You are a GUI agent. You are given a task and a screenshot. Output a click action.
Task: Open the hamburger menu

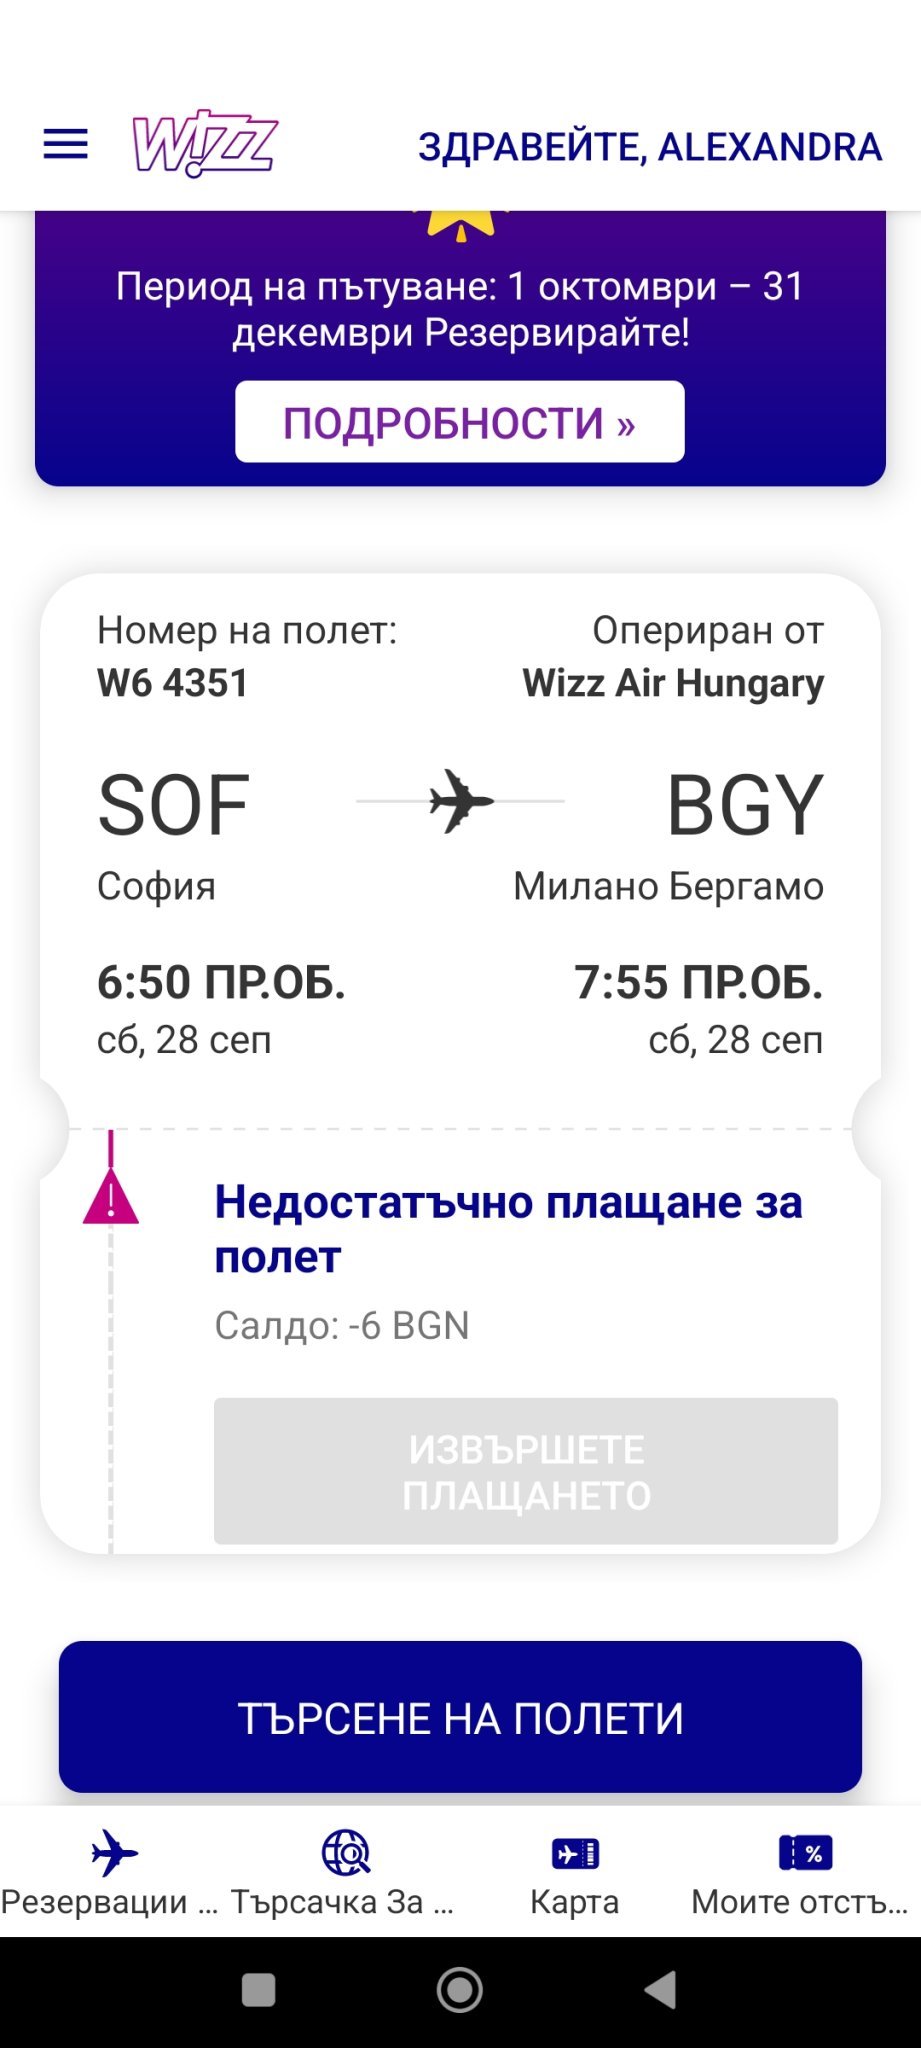65,145
